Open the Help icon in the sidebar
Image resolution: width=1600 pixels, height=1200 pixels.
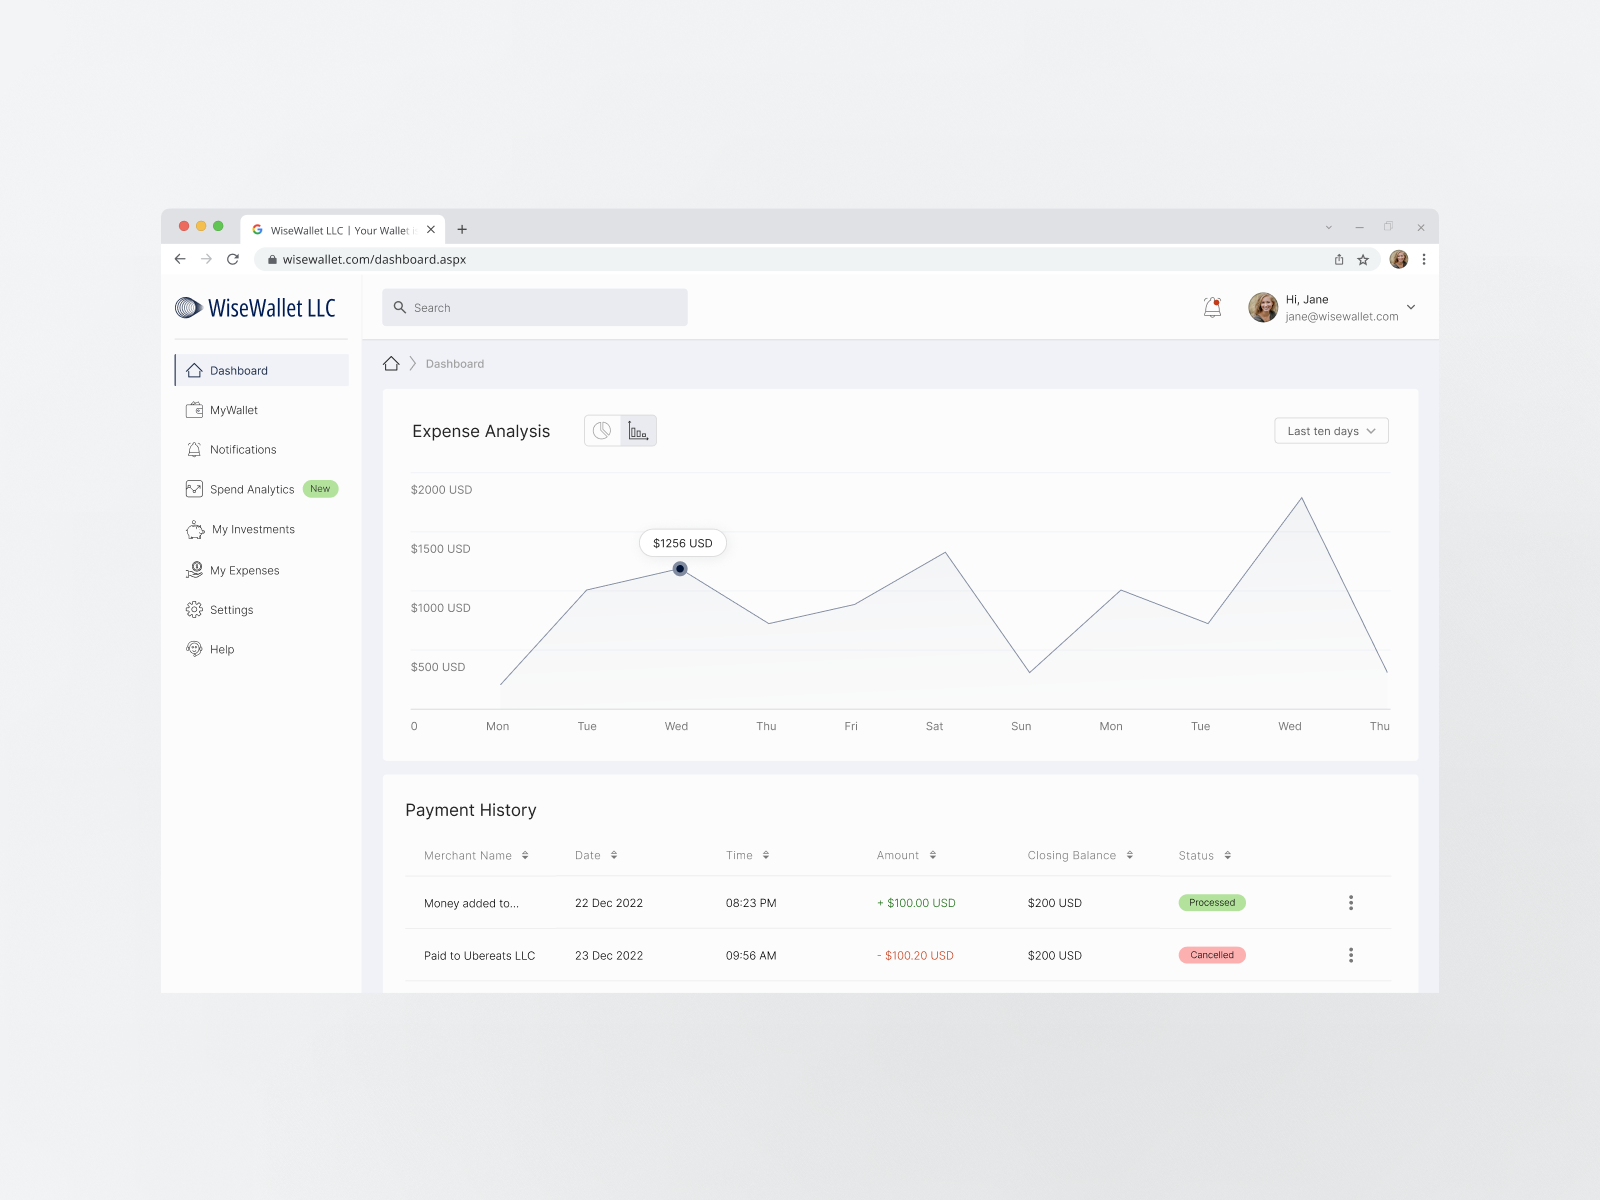pyautogui.click(x=194, y=649)
